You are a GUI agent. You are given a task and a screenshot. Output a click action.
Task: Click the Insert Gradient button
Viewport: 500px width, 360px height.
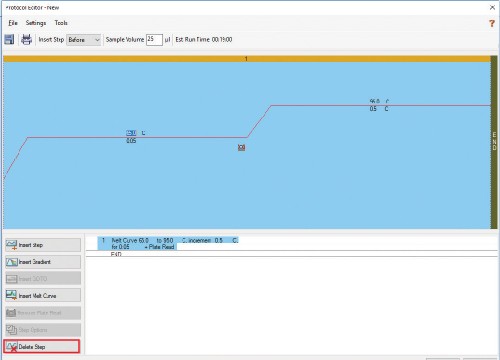click(x=43, y=262)
